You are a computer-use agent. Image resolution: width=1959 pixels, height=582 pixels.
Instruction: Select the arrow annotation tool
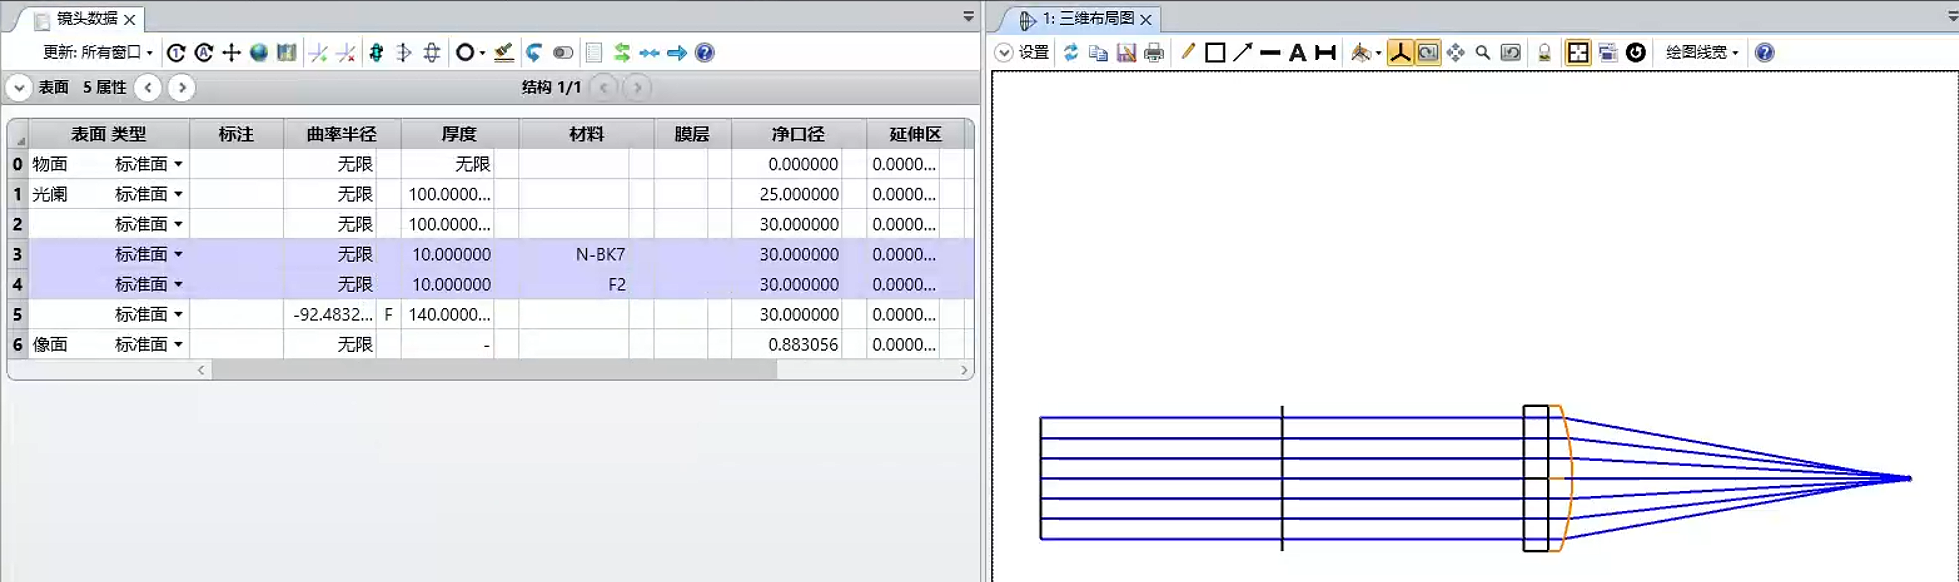tap(1243, 53)
